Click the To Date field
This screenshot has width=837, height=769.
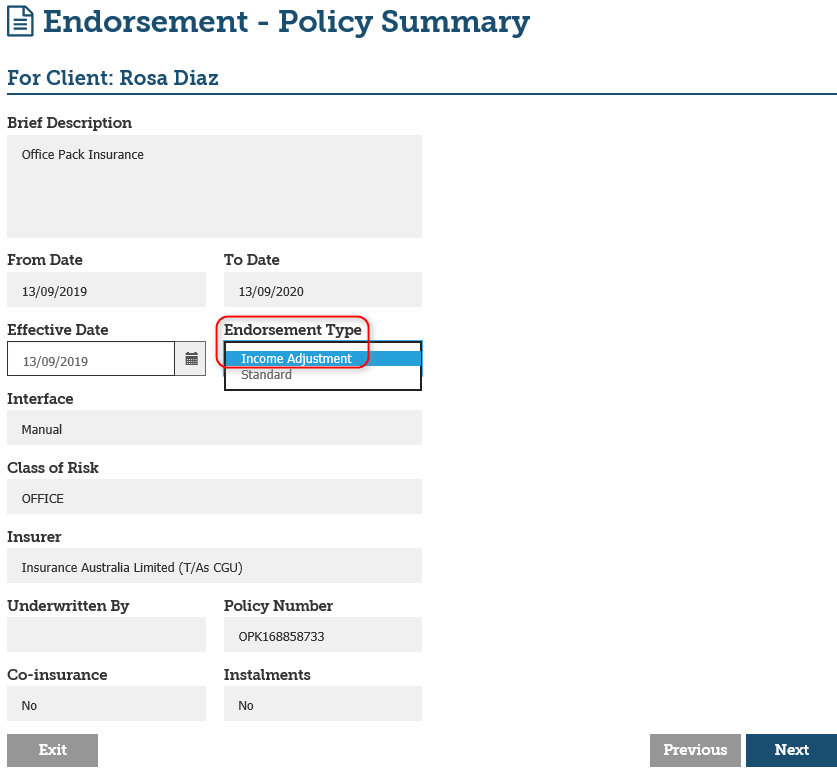click(322, 291)
